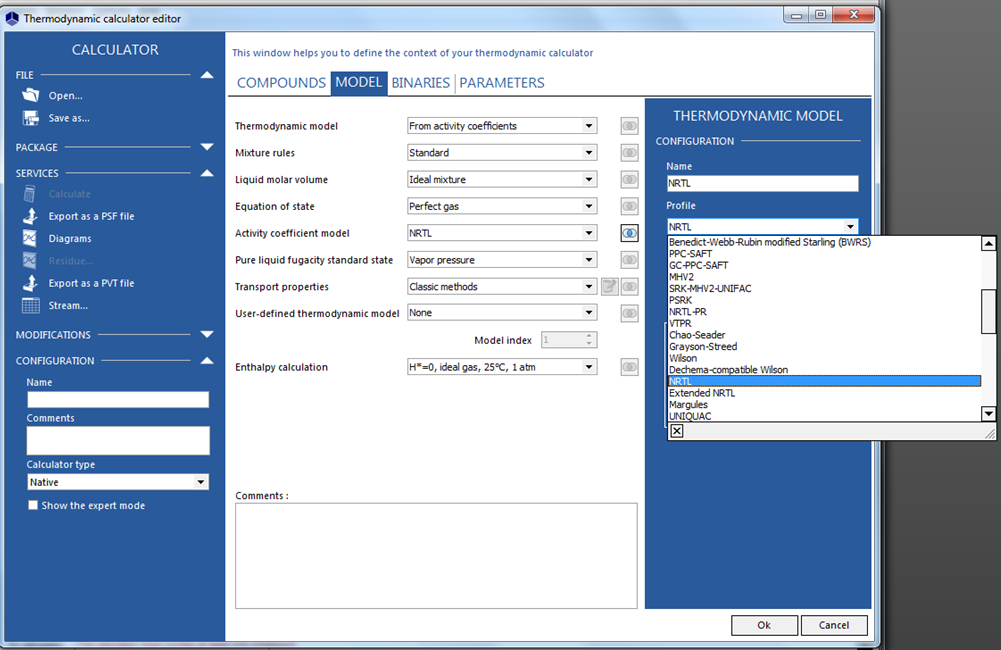The height and width of the screenshot is (650, 1001).
Task: Enable the Show the expert mode checkbox
Action: click(x=33, y=505)
